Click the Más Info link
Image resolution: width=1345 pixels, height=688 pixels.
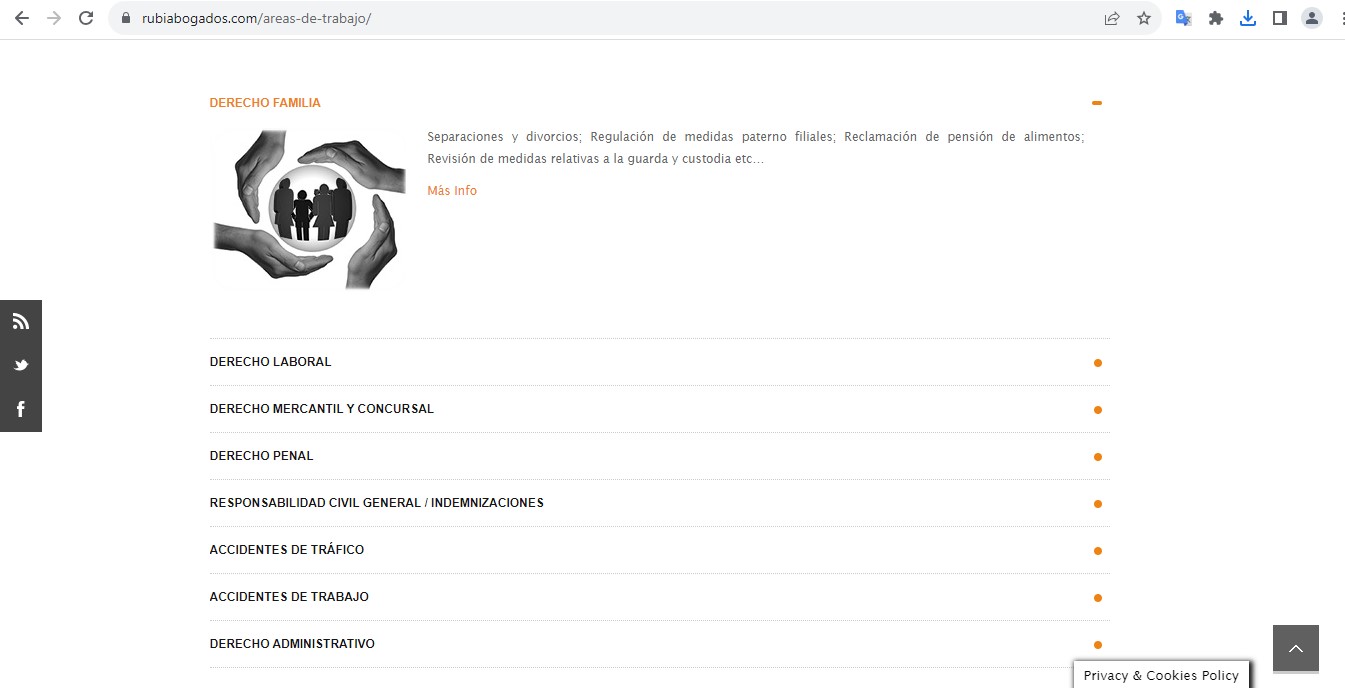452,191
